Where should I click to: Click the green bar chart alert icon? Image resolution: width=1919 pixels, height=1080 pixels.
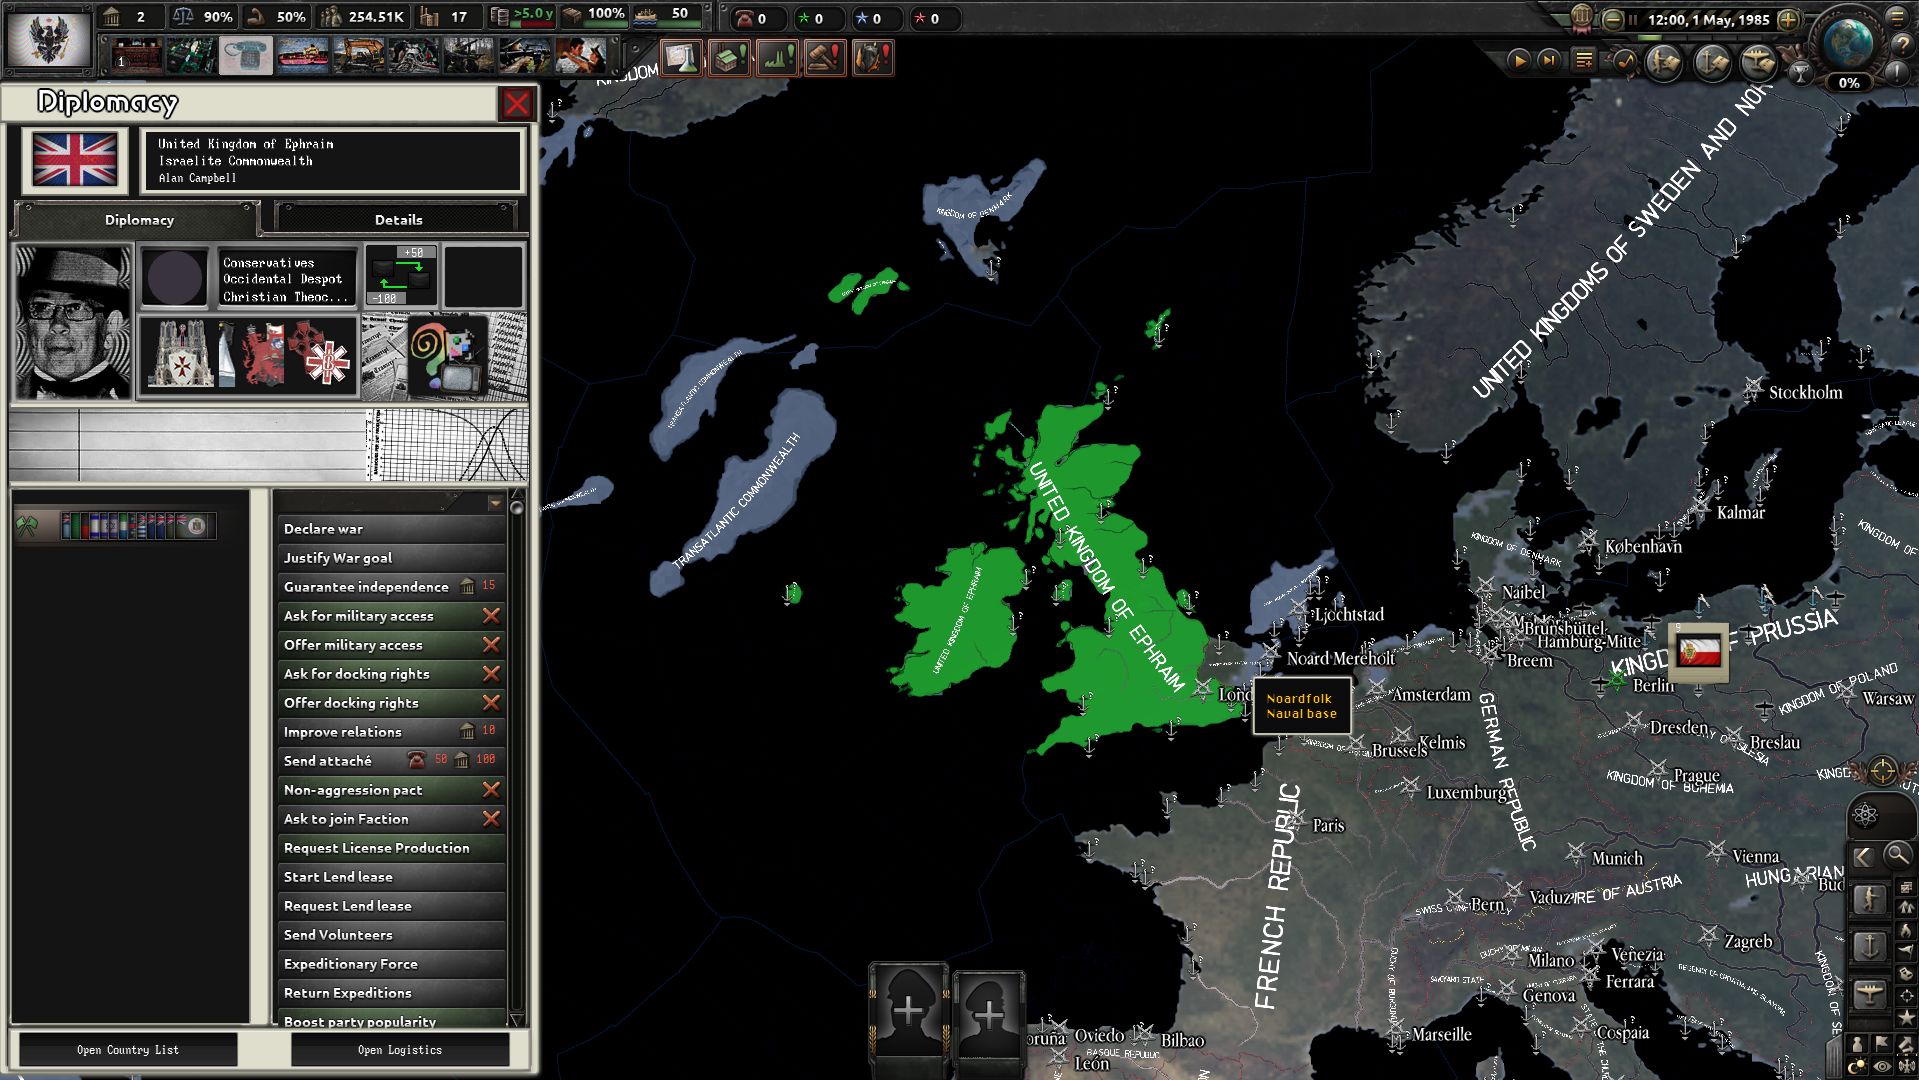pyautogui.click(x=777, y=58)
